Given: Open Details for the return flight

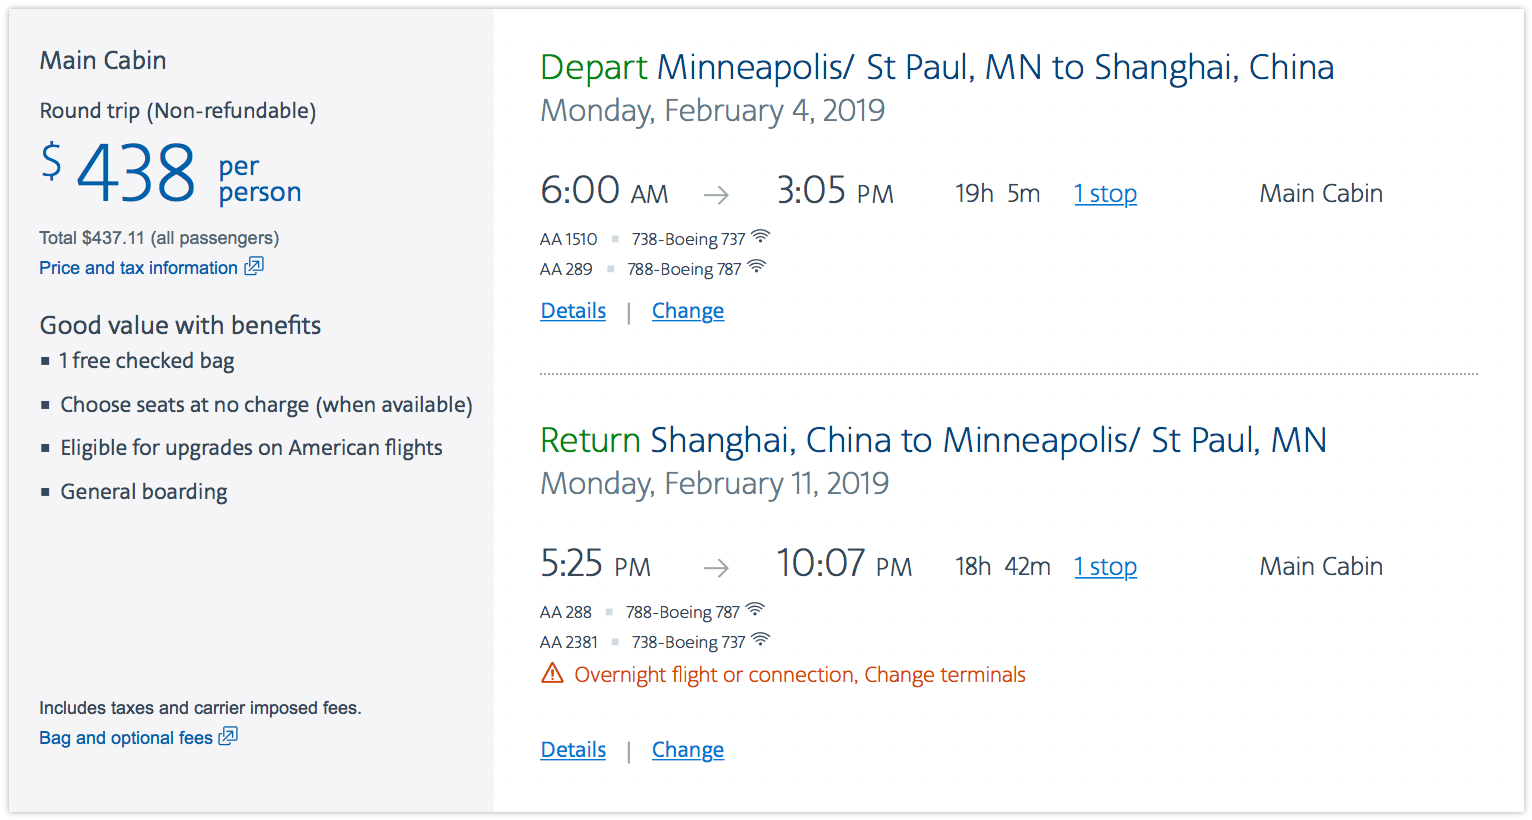Looking at the screenshot, I should [573, 750].
